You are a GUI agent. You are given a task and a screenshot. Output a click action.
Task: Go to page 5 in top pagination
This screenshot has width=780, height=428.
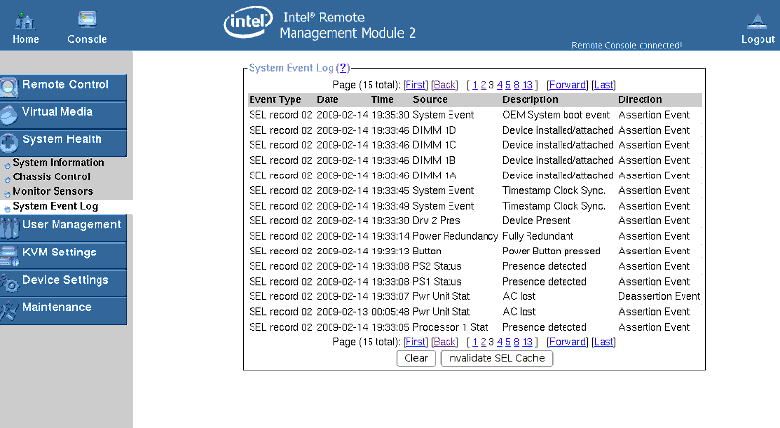(x=508, y=85)
